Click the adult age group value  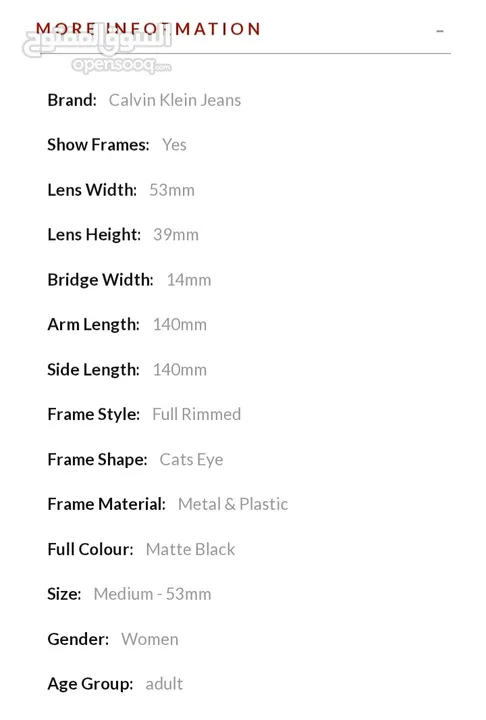click(x=164, y=684)
